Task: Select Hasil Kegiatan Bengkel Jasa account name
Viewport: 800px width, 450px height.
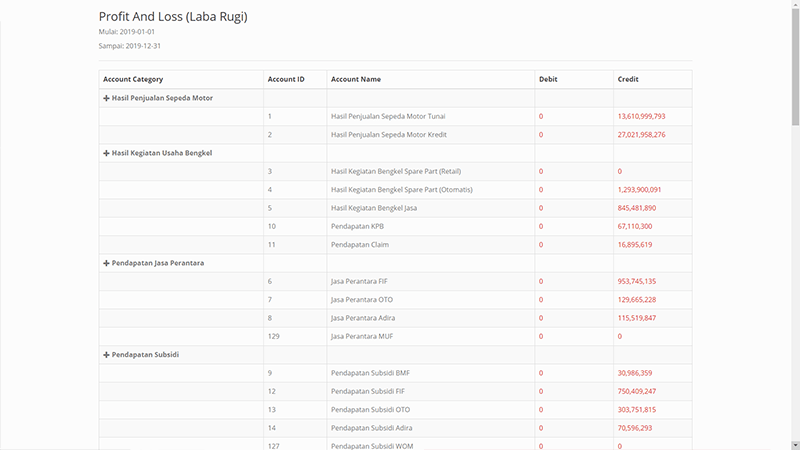Action: pos(373,208)
